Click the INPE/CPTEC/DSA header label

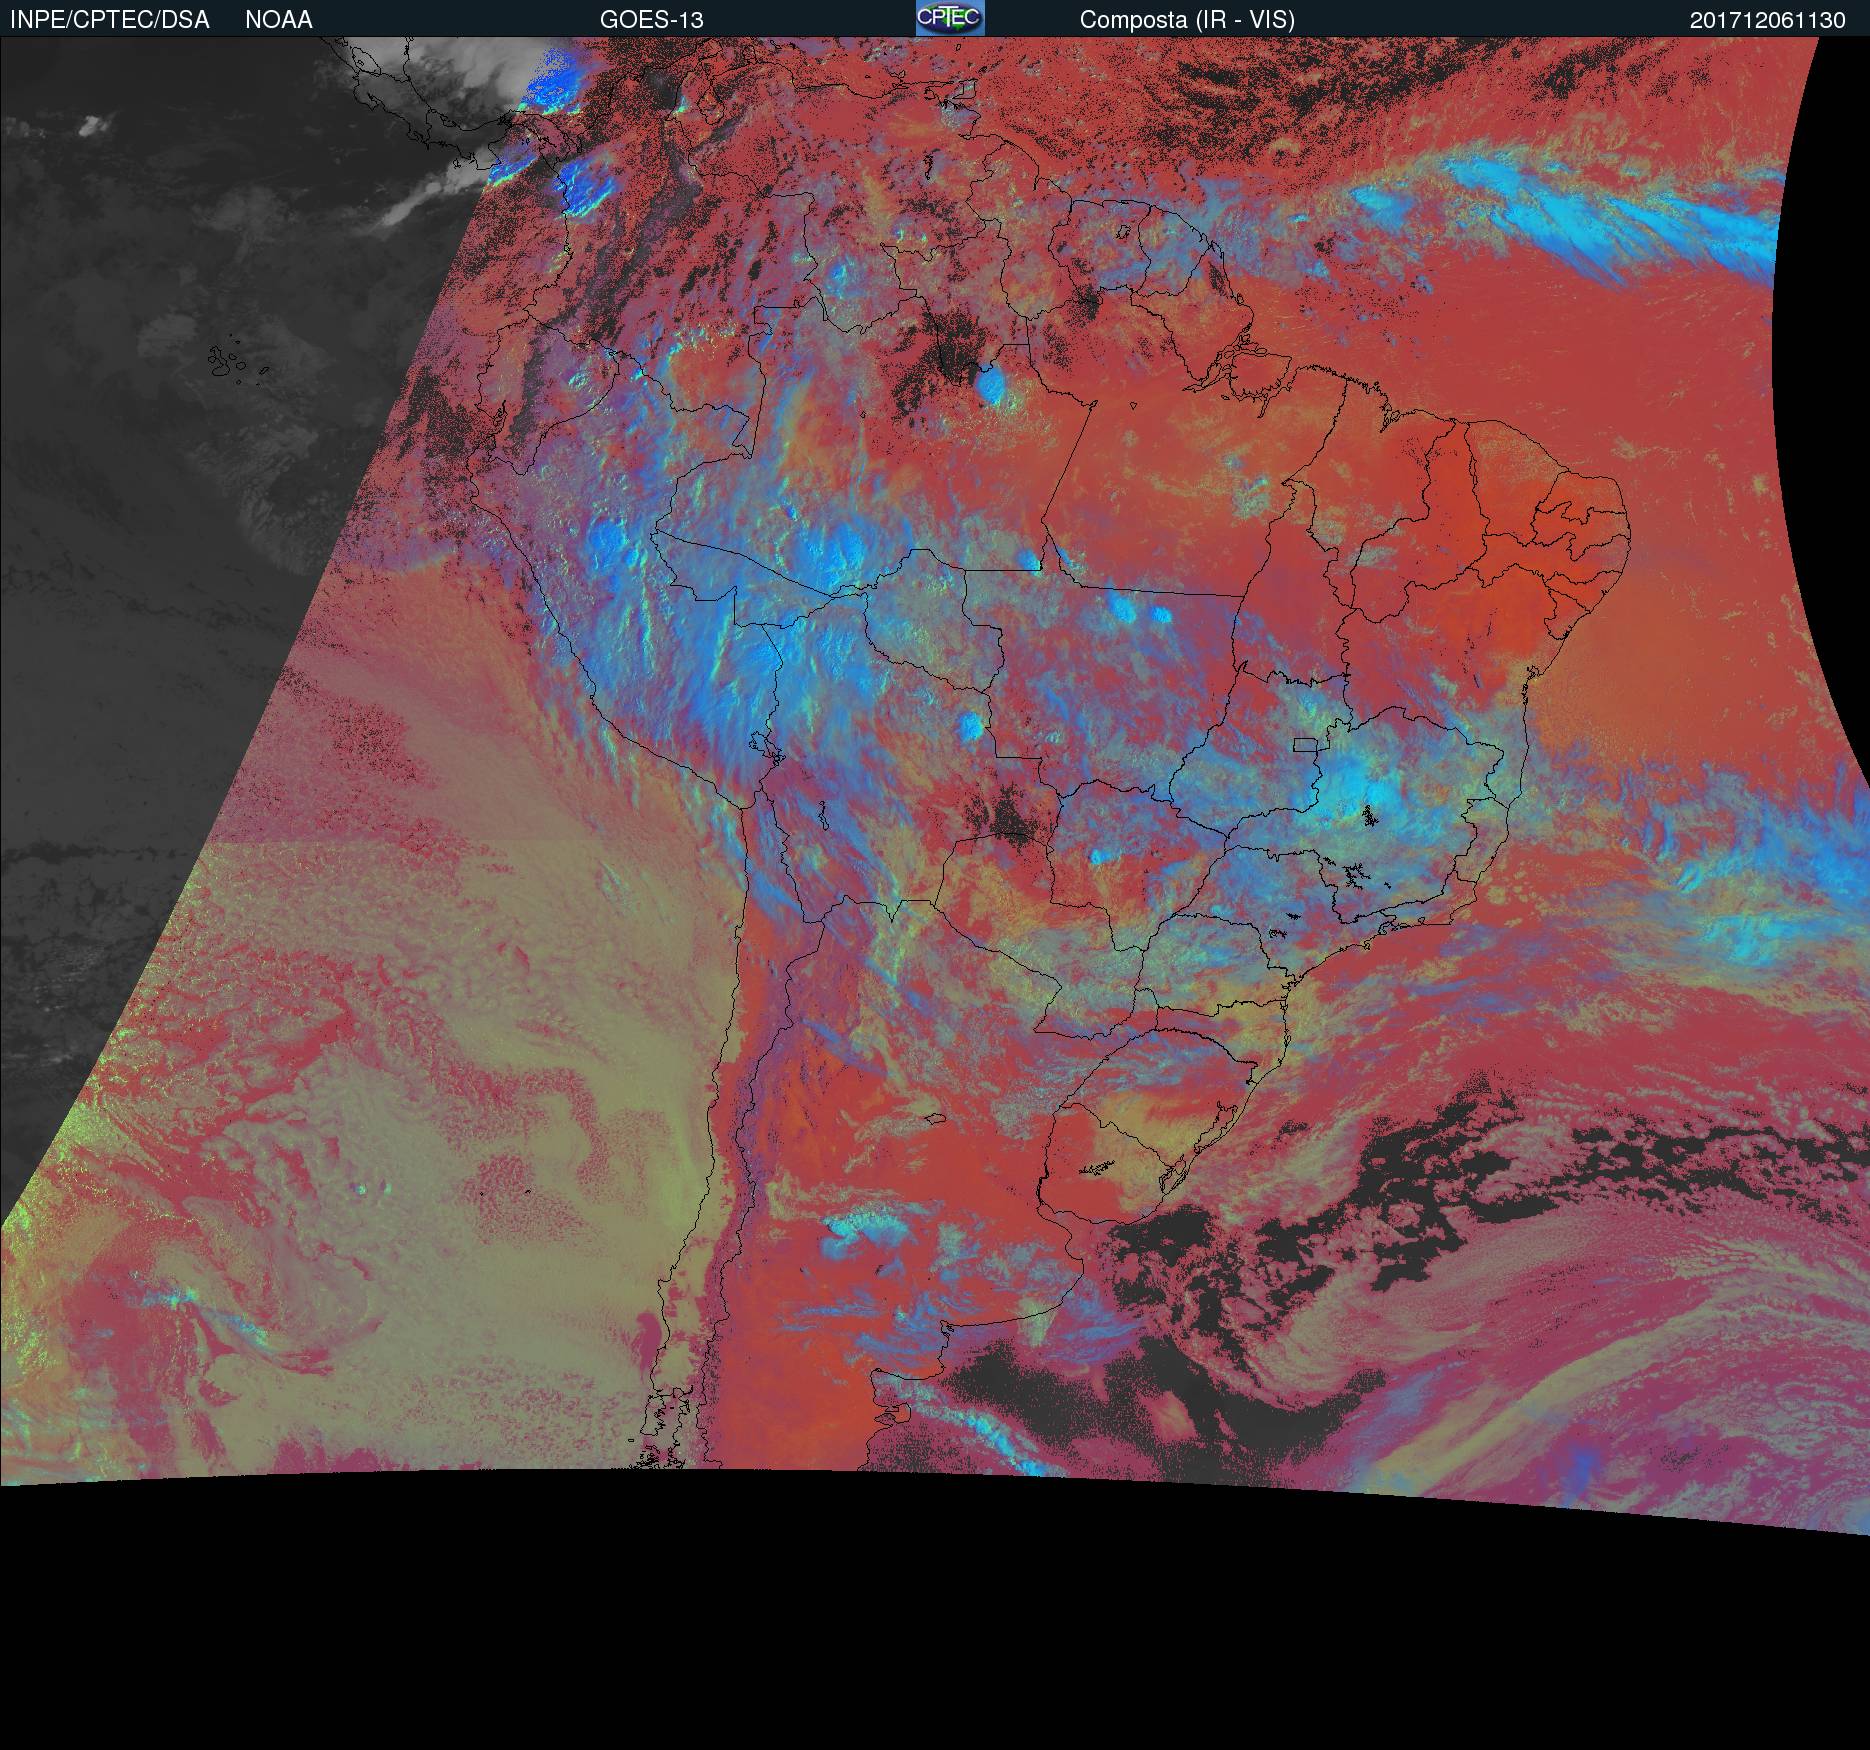click(x=110, y=20)
